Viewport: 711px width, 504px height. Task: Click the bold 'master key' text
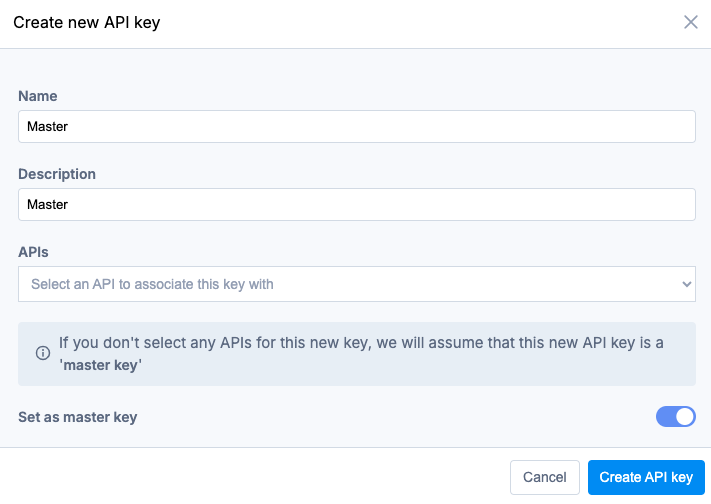pos(100,365)
